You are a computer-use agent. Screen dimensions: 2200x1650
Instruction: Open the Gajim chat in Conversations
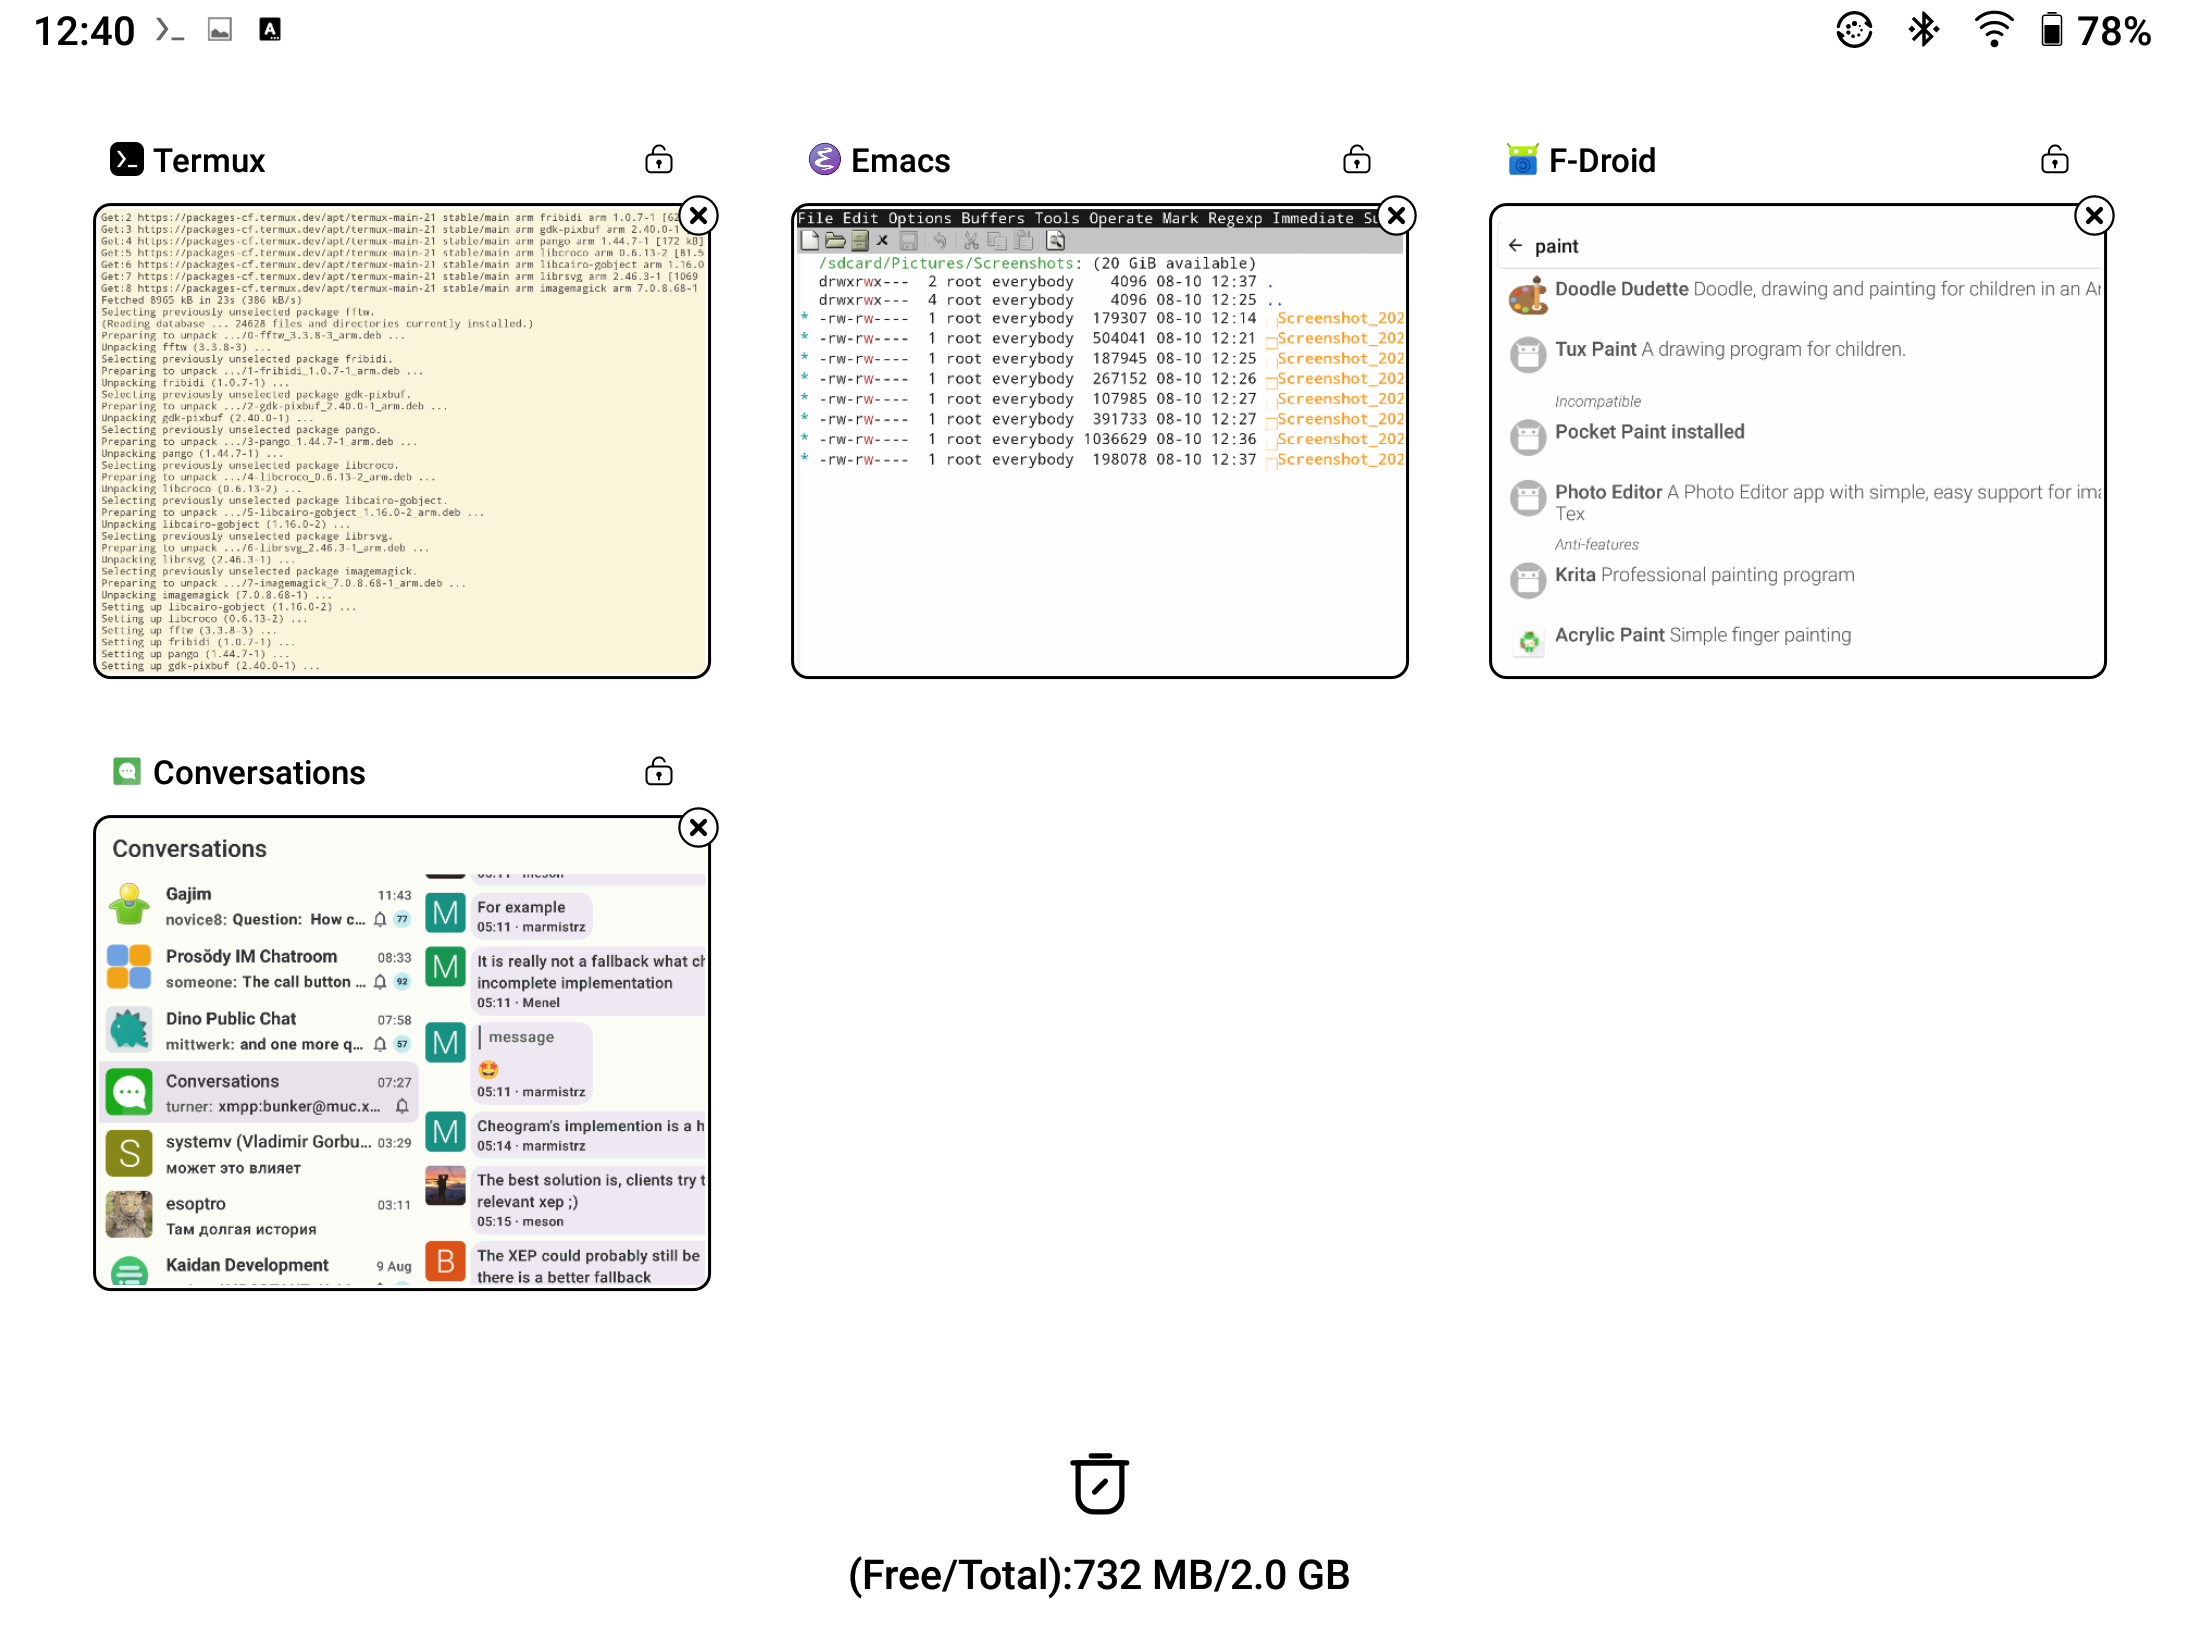[260, 906]
